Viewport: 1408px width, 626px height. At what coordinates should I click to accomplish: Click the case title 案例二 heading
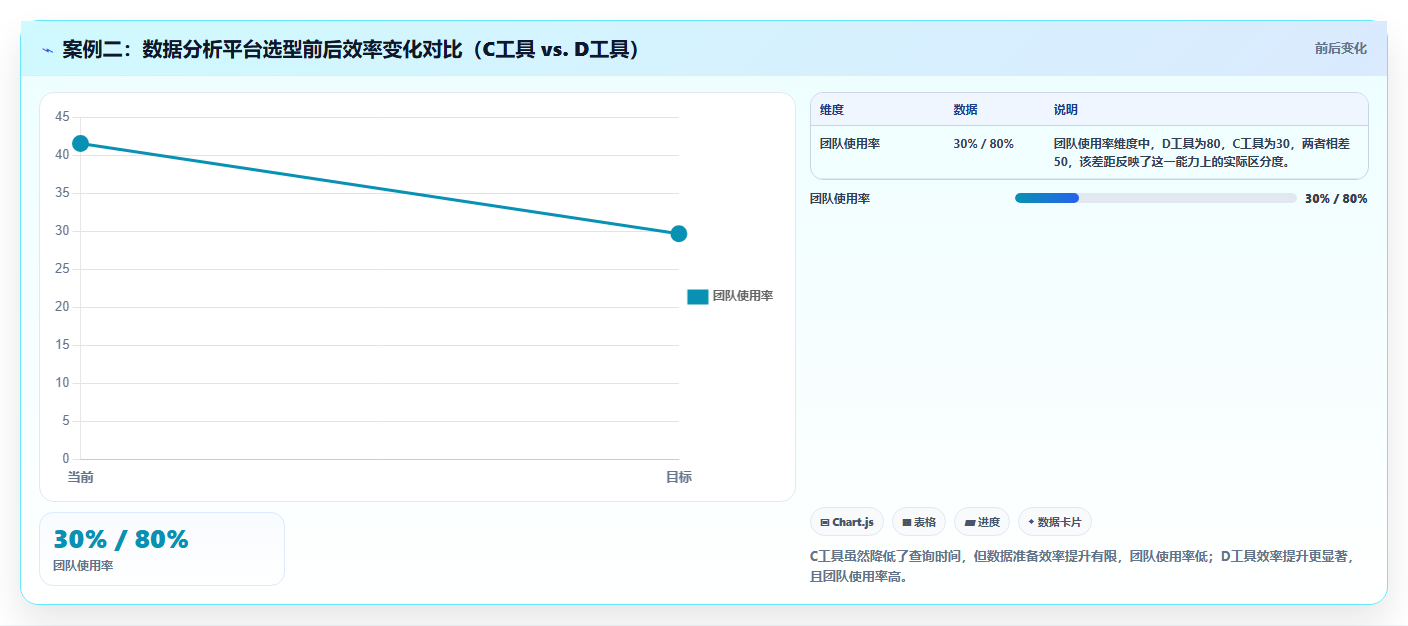[351, 49]
